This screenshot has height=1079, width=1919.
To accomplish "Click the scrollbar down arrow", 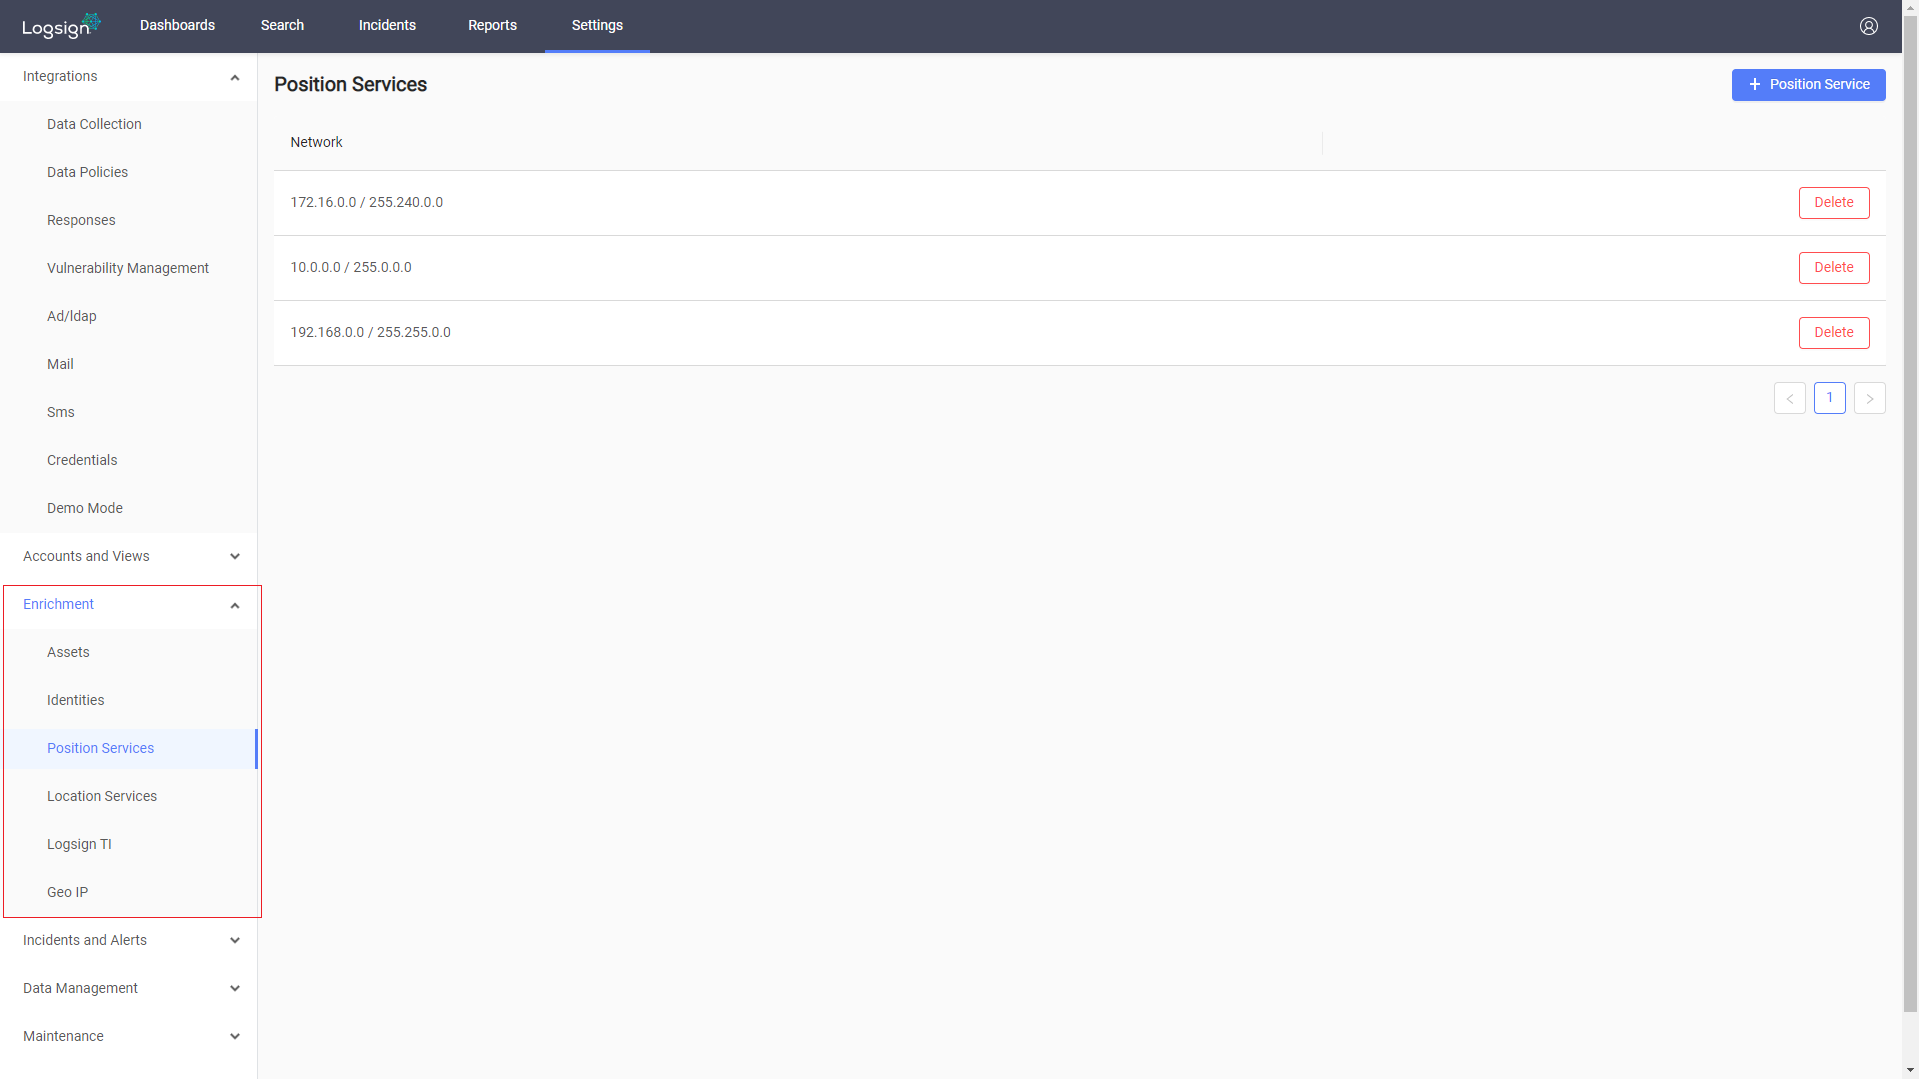I will [1910, 1071].
